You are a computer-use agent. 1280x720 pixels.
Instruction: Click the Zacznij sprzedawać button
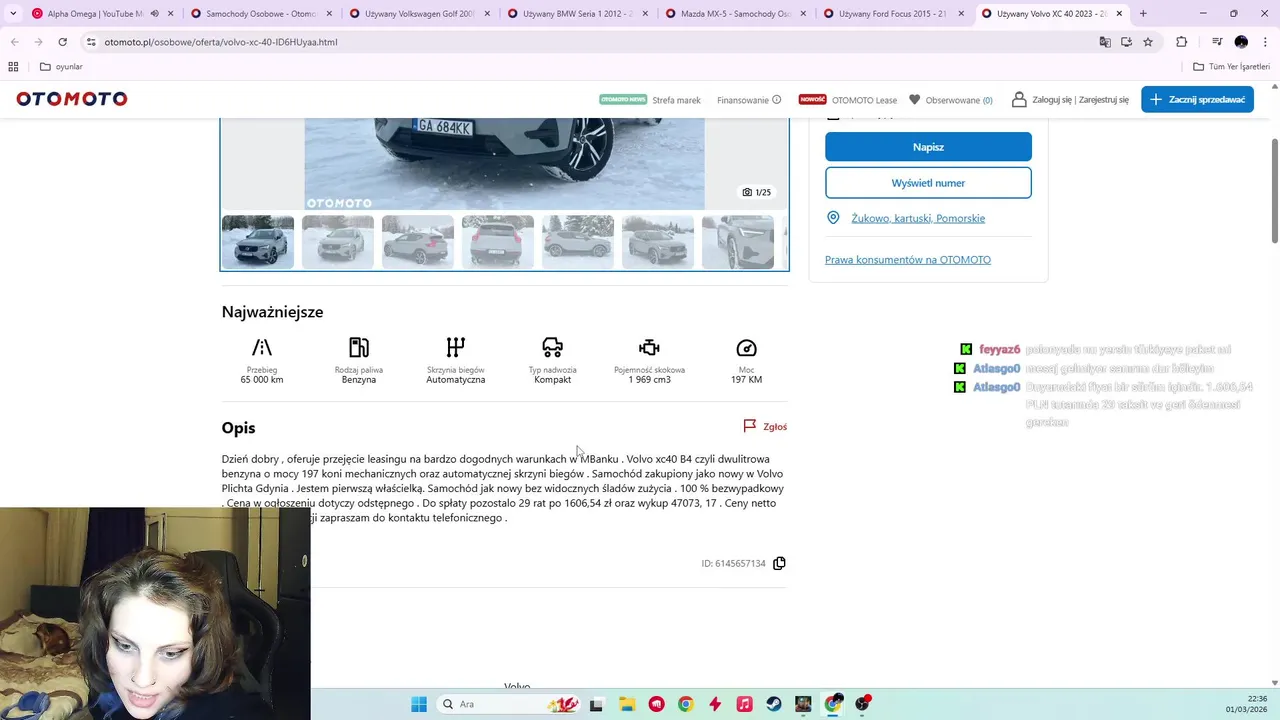[x=1197, y=99]
